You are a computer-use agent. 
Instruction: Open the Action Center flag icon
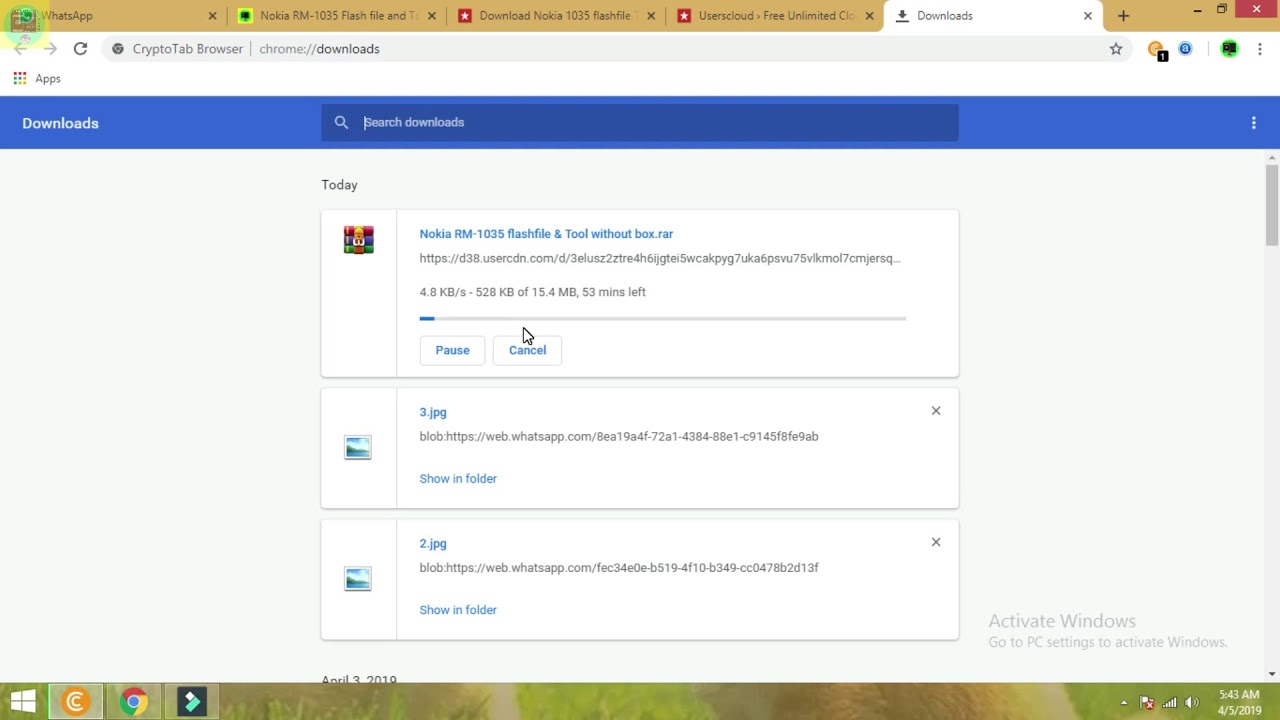(1147, 702)
